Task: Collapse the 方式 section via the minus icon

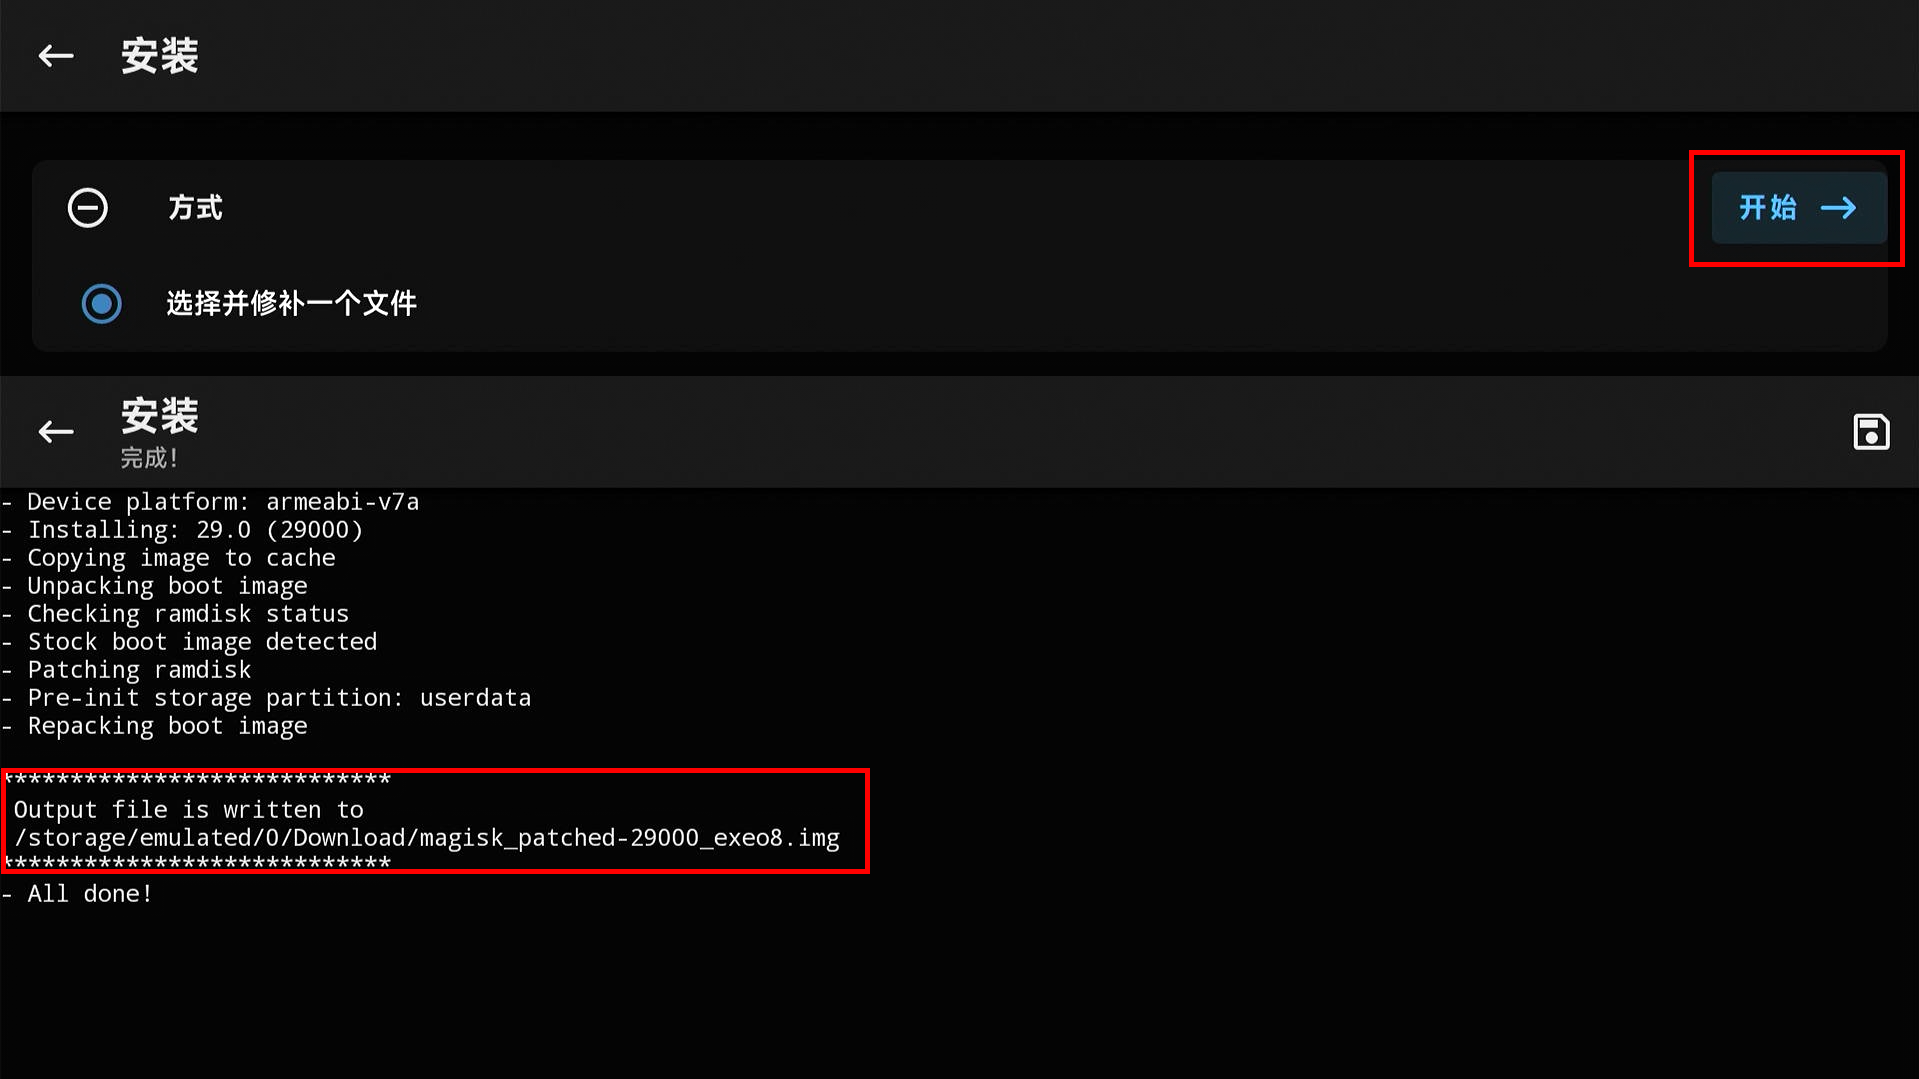Action: point(88,208)
